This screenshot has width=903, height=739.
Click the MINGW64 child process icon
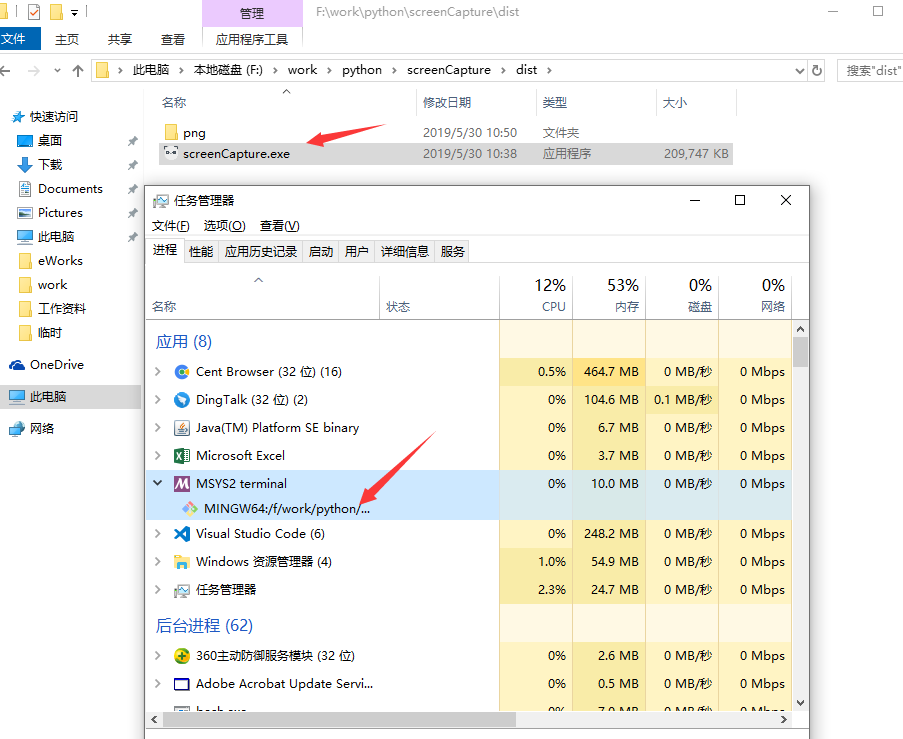(x=190, y=509)
